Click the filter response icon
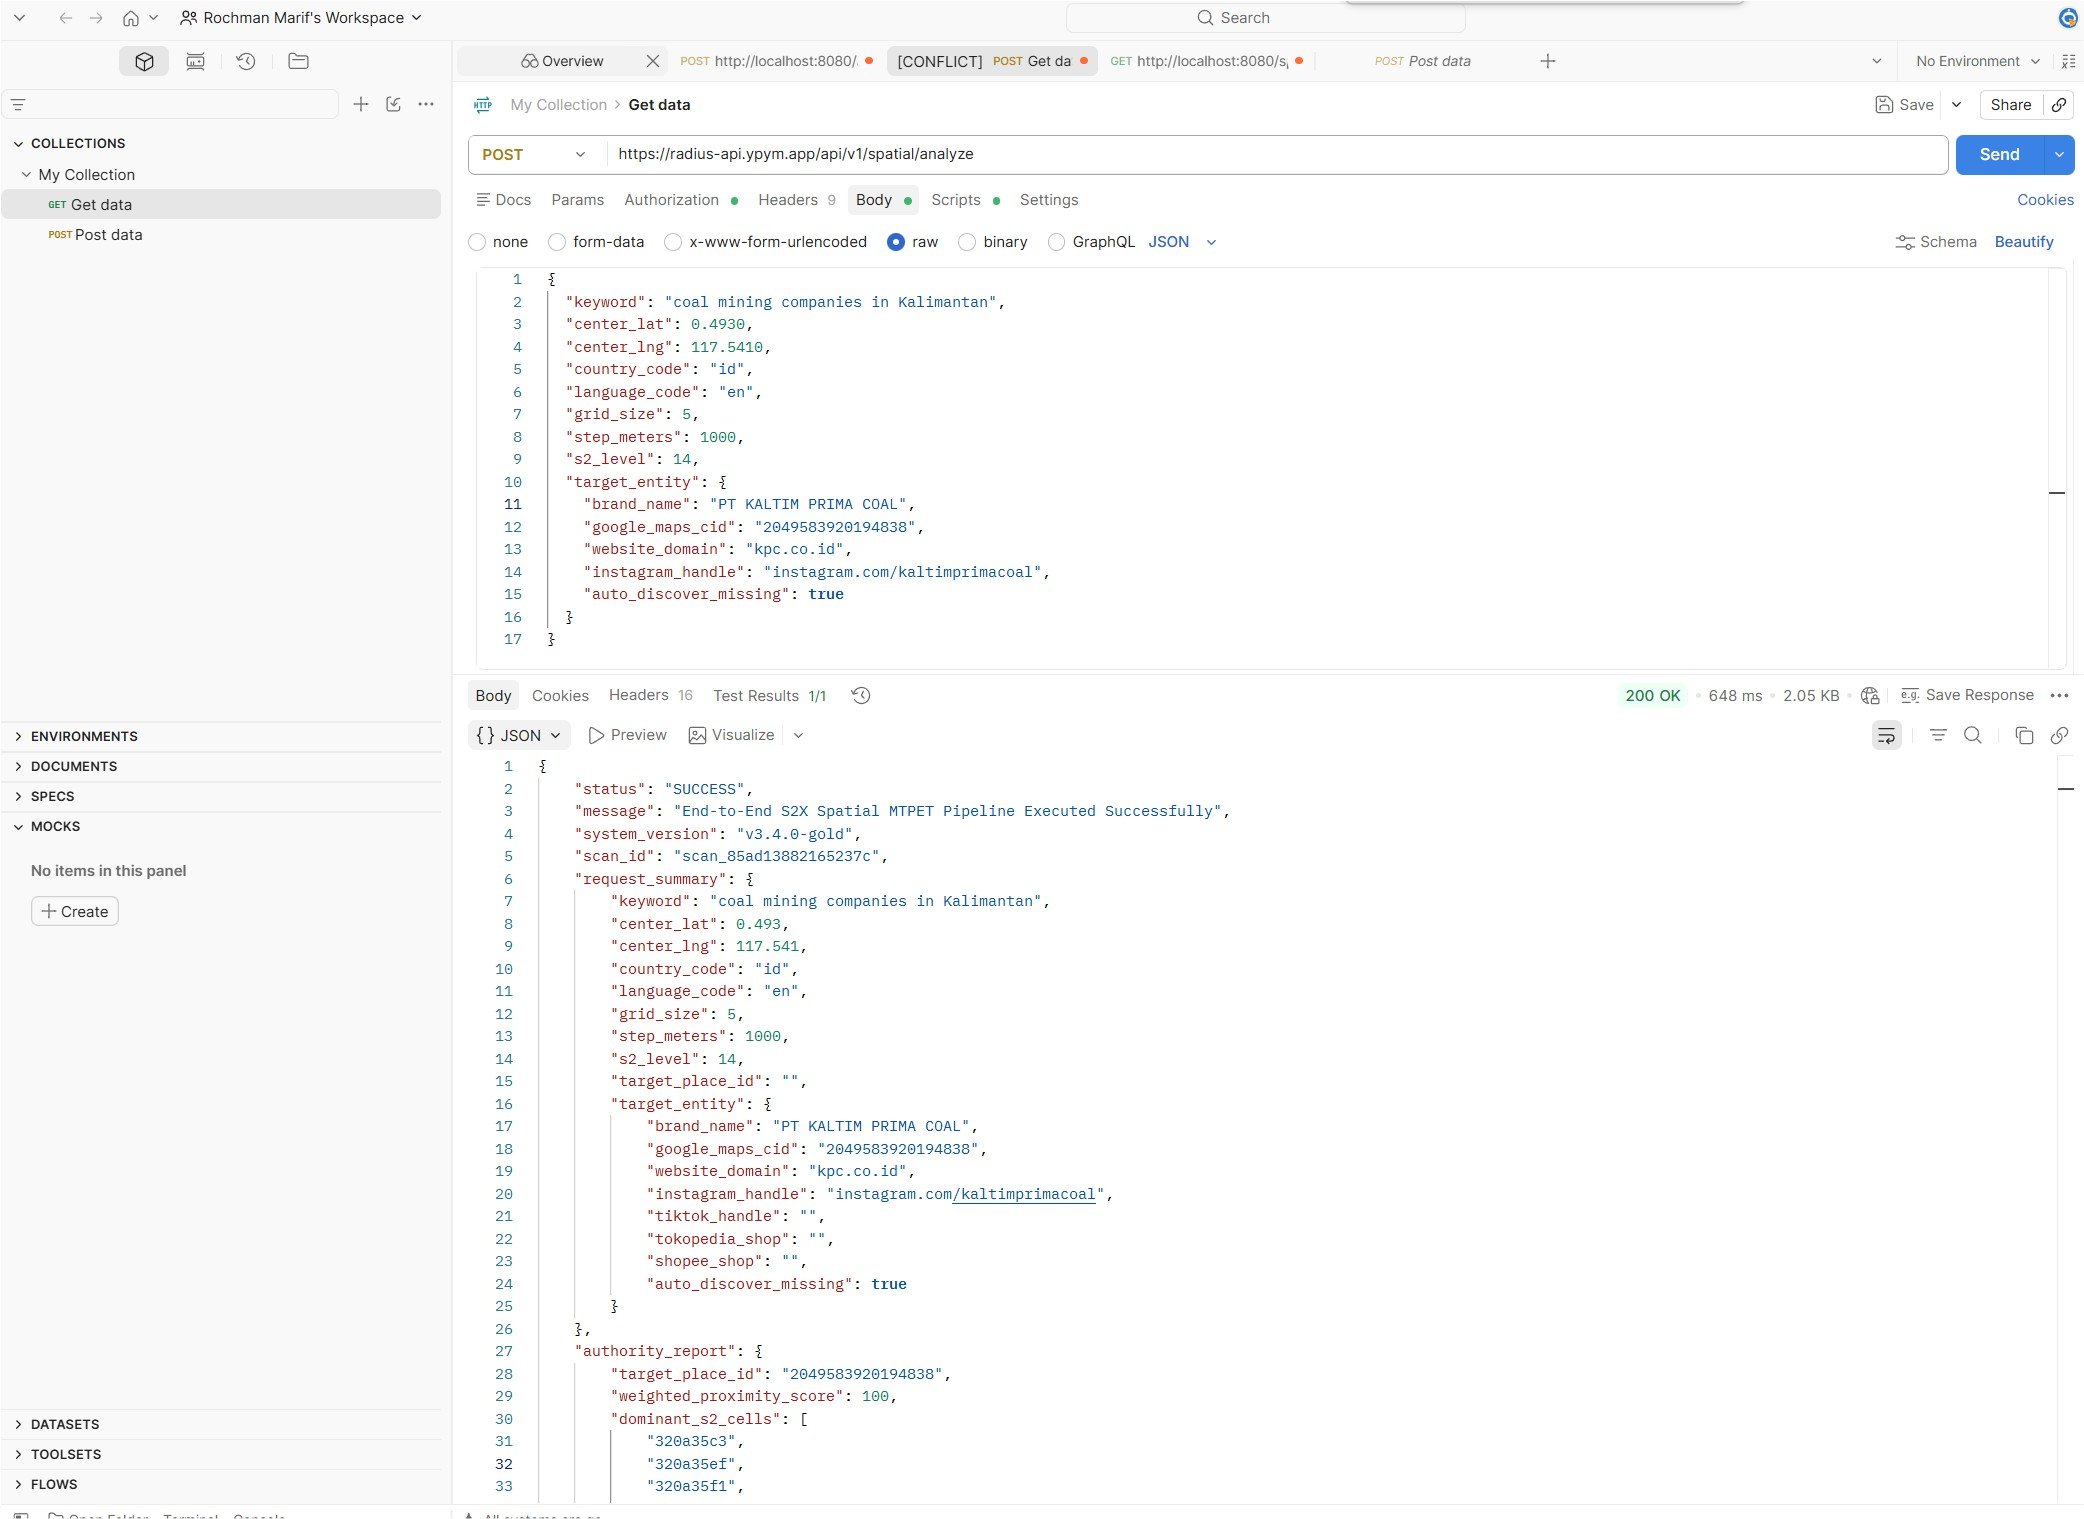This screenshot has width=2084, height=1519. tap(1938, 735)
